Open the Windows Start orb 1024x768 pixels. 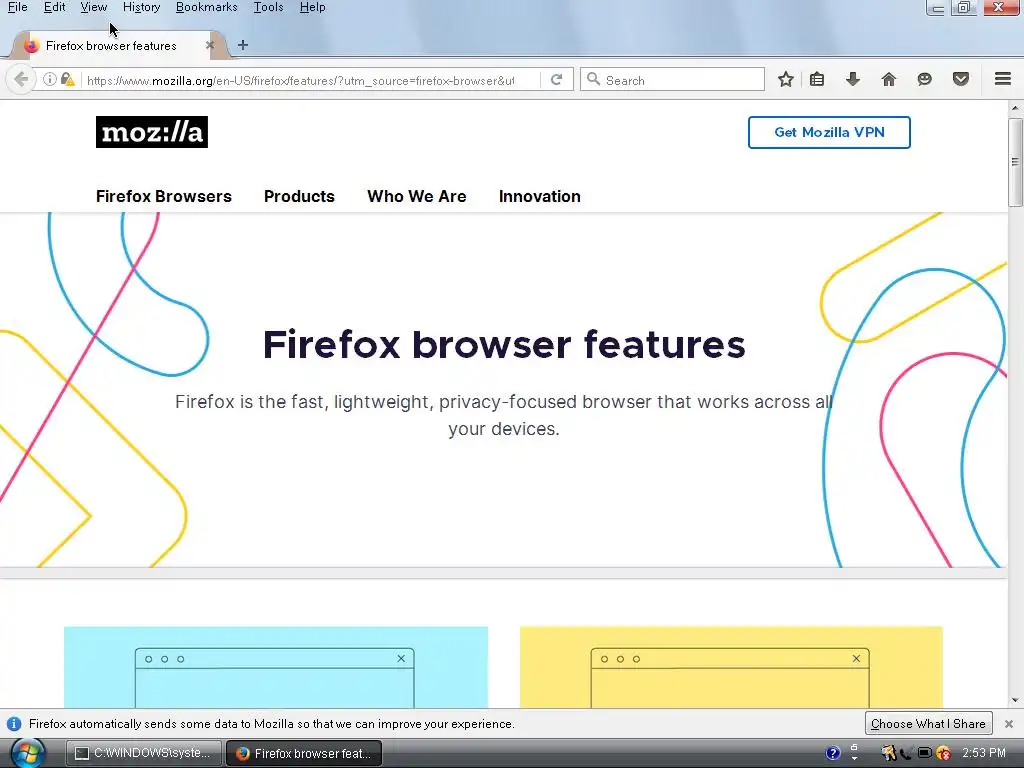click(x=27, y=753)
